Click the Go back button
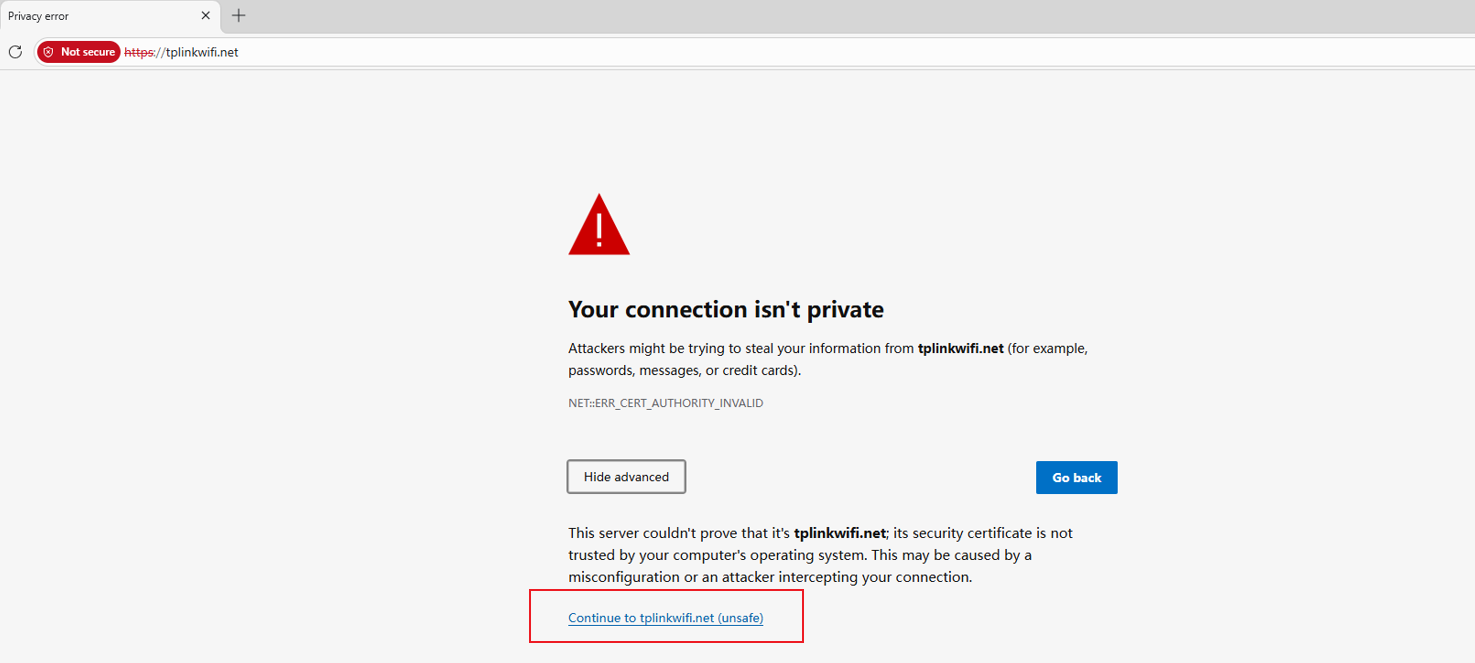Viewport: 1475px width, 663px height. pyautogui.click(x=1076, y=477)
